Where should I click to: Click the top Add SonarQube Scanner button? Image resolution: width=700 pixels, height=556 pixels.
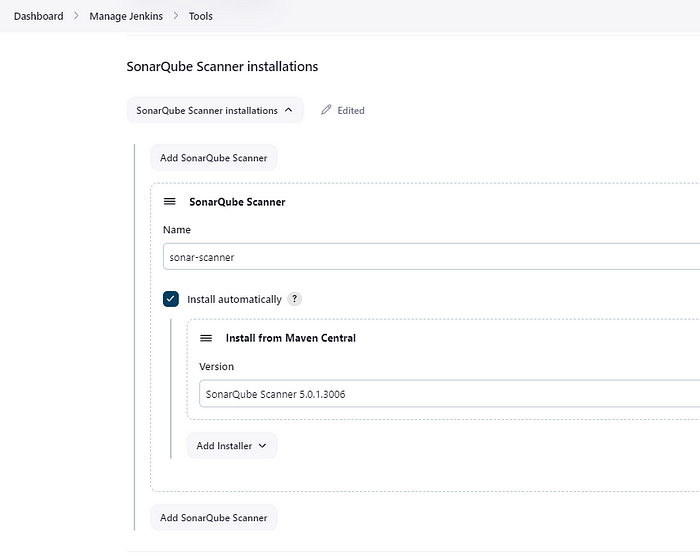pos(214,158)
